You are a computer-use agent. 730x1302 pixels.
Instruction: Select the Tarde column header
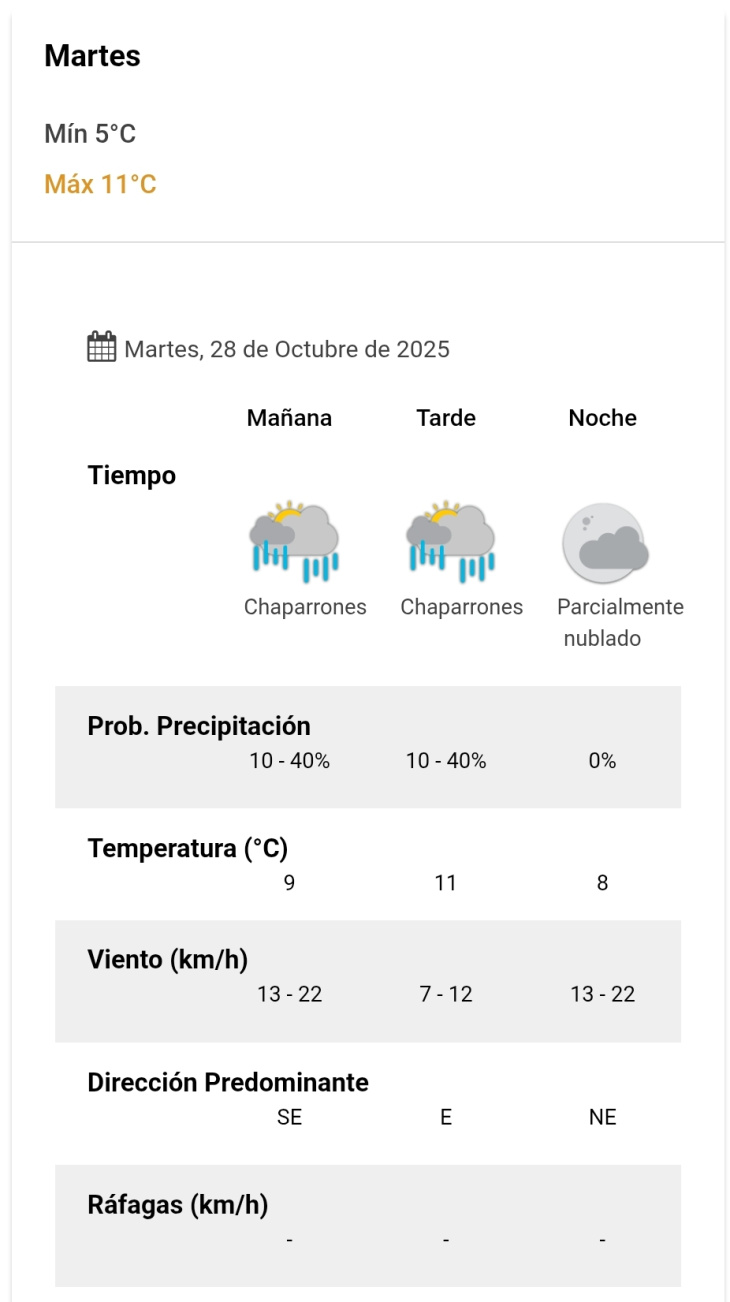point(446,418)
